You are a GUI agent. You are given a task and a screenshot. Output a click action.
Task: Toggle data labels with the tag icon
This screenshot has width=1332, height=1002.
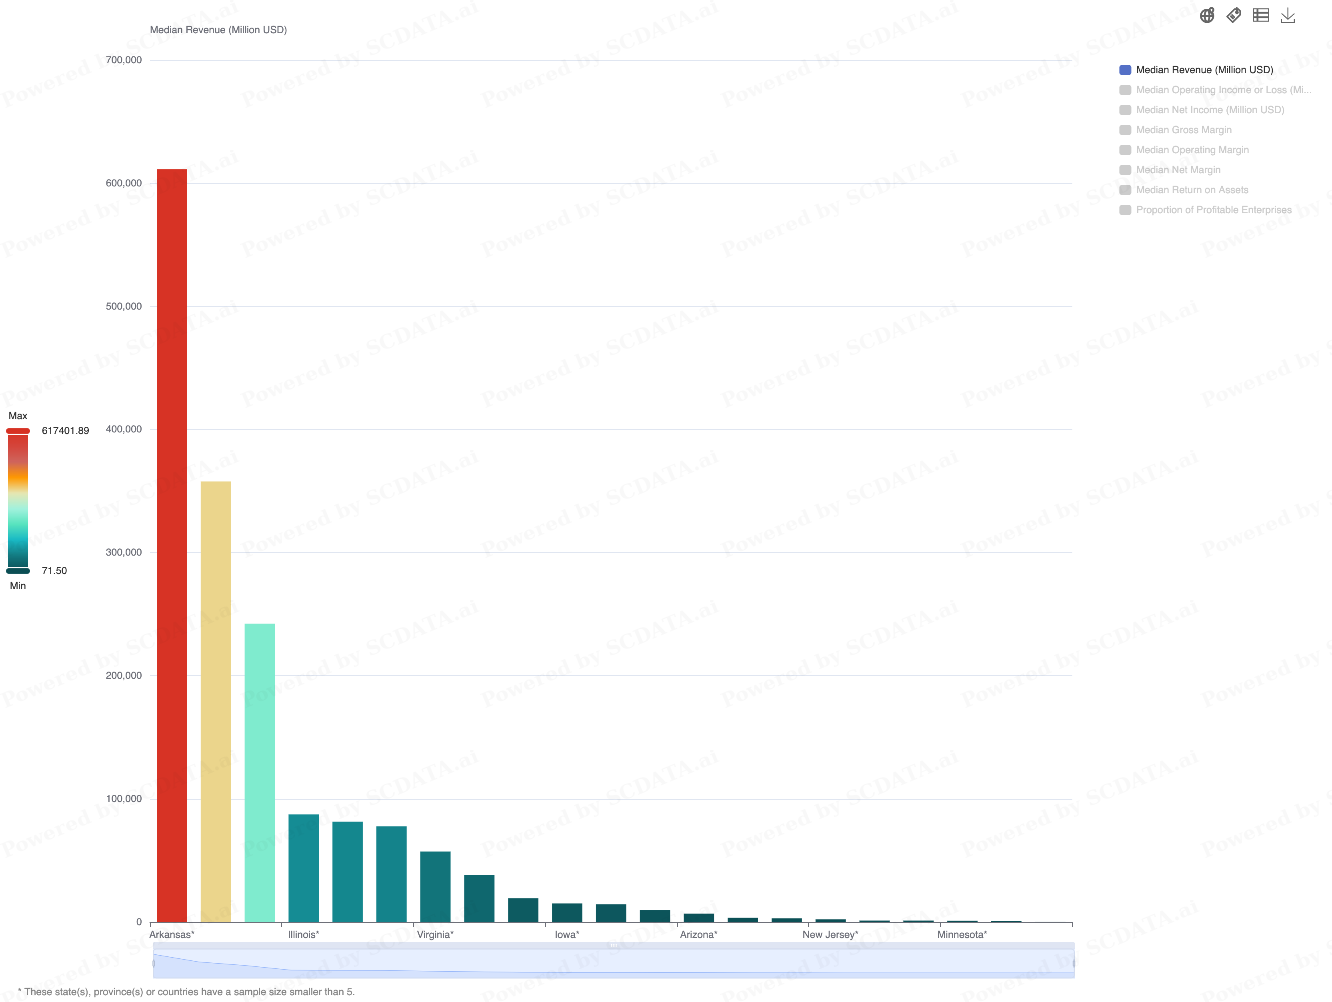tap(1234, 15)
